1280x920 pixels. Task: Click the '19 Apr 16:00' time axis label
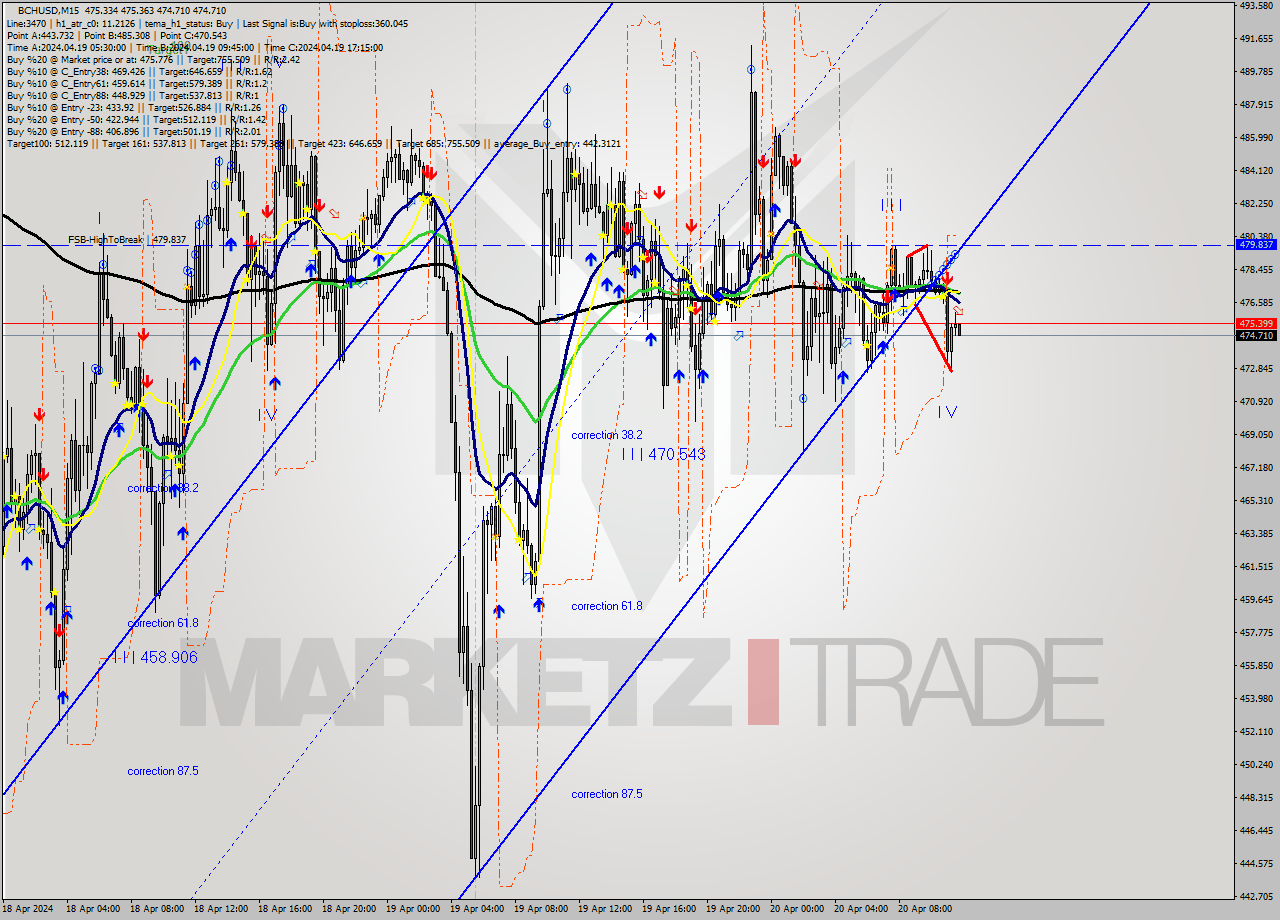(x=668, y=910)
